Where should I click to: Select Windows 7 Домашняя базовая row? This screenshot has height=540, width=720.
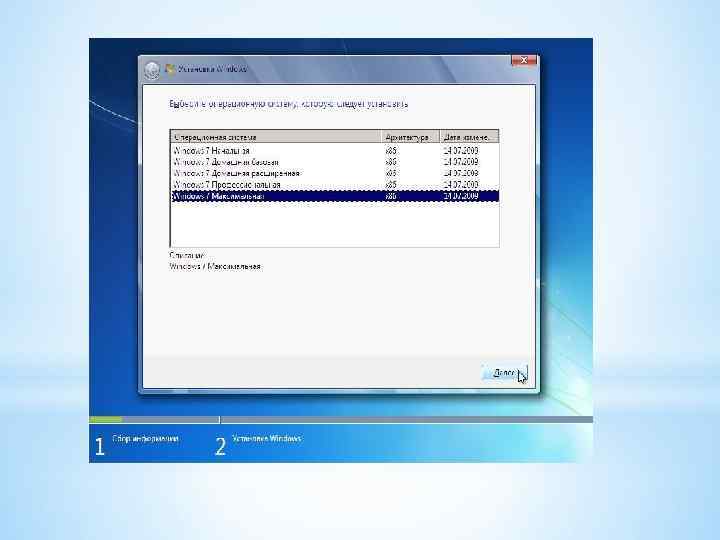pyautogui.click(x=335, y=162)
